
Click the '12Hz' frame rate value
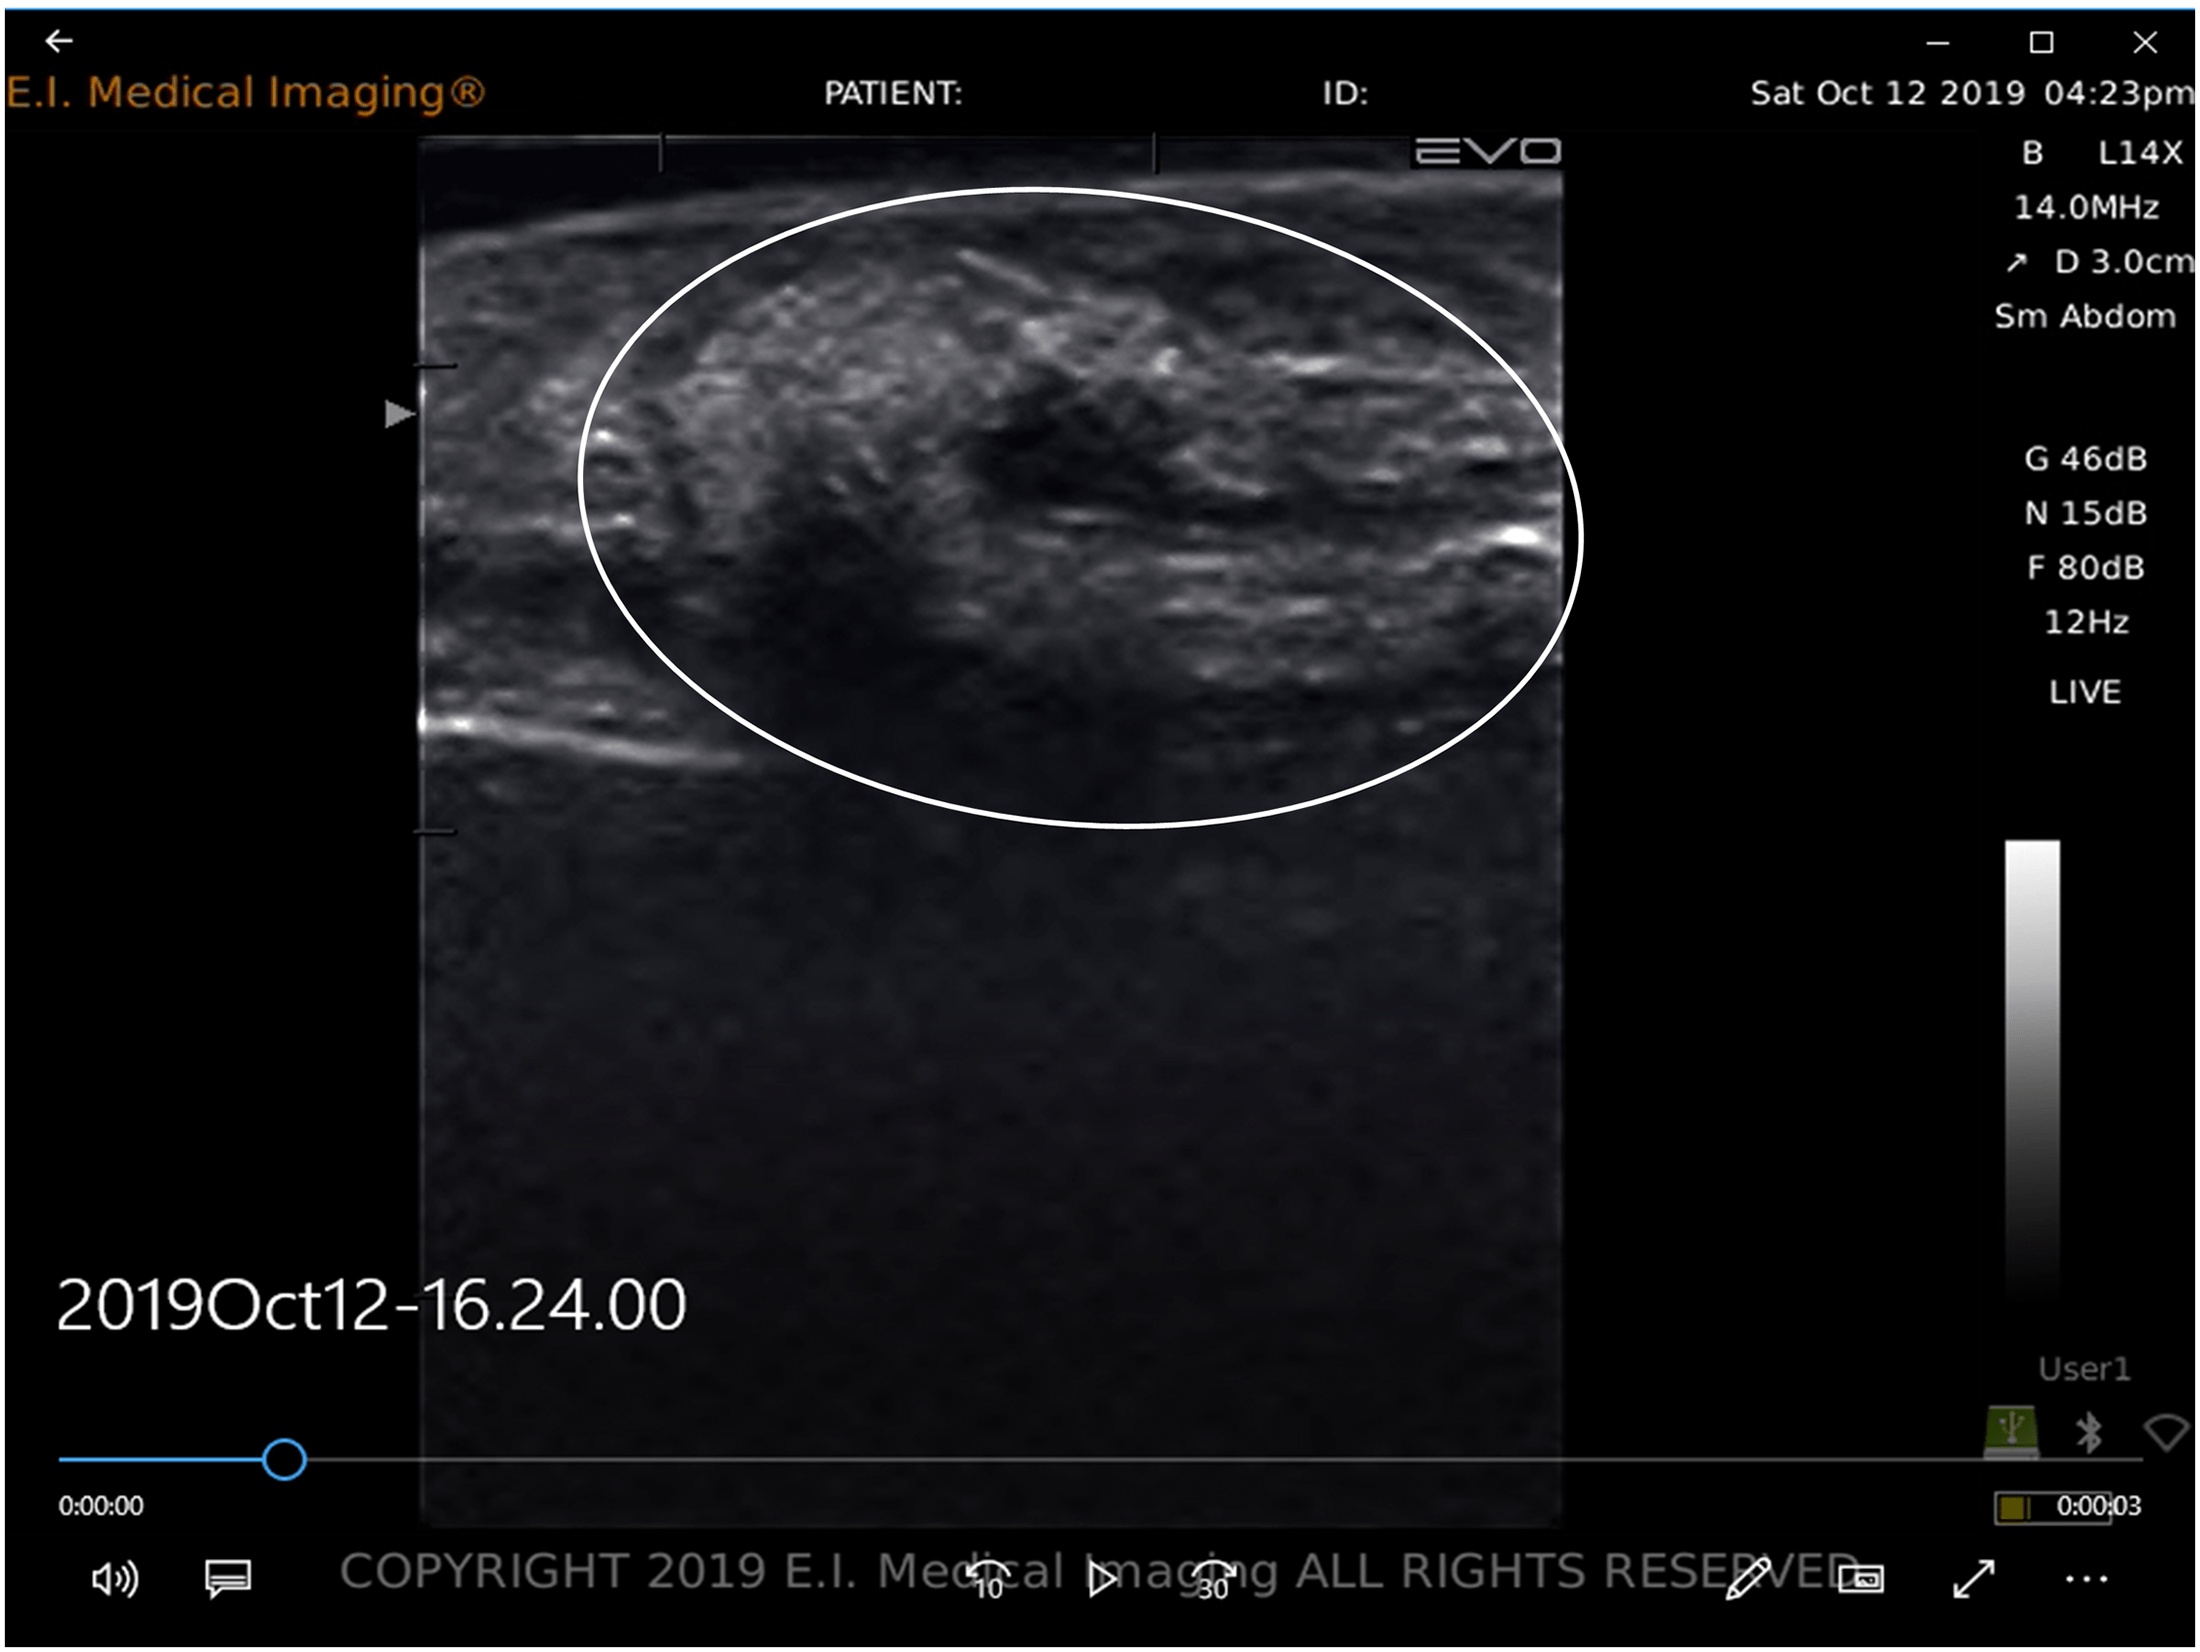pos(2086,622)
